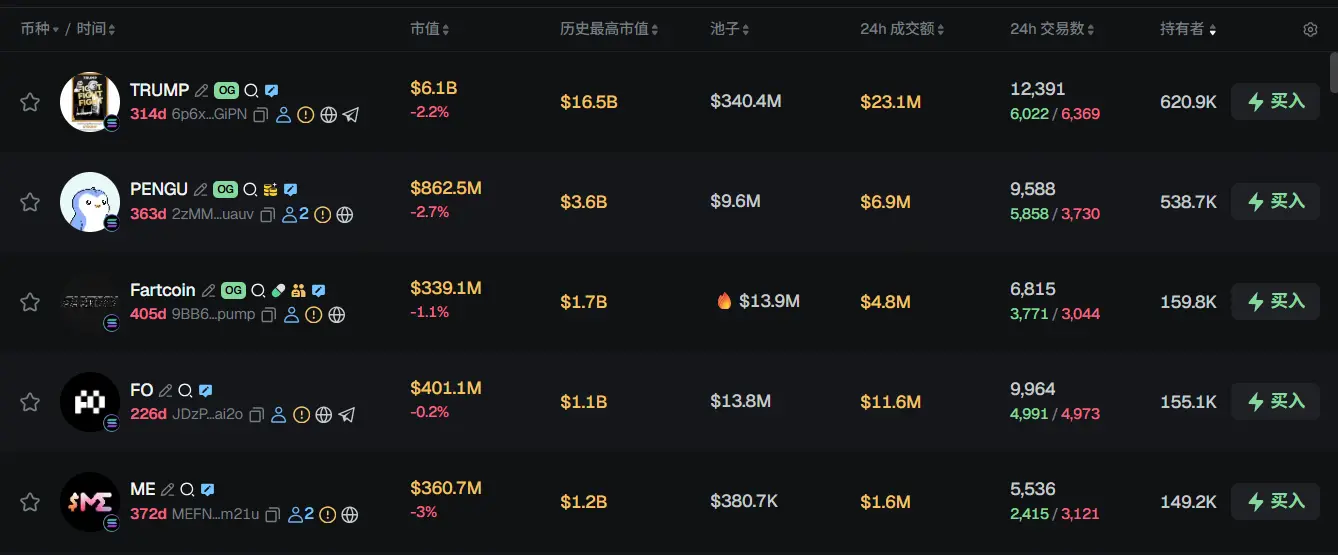Buy FO with the 买入 button
The width and height of the screenshot is (1338, 555).
(x=1275, y=402)
